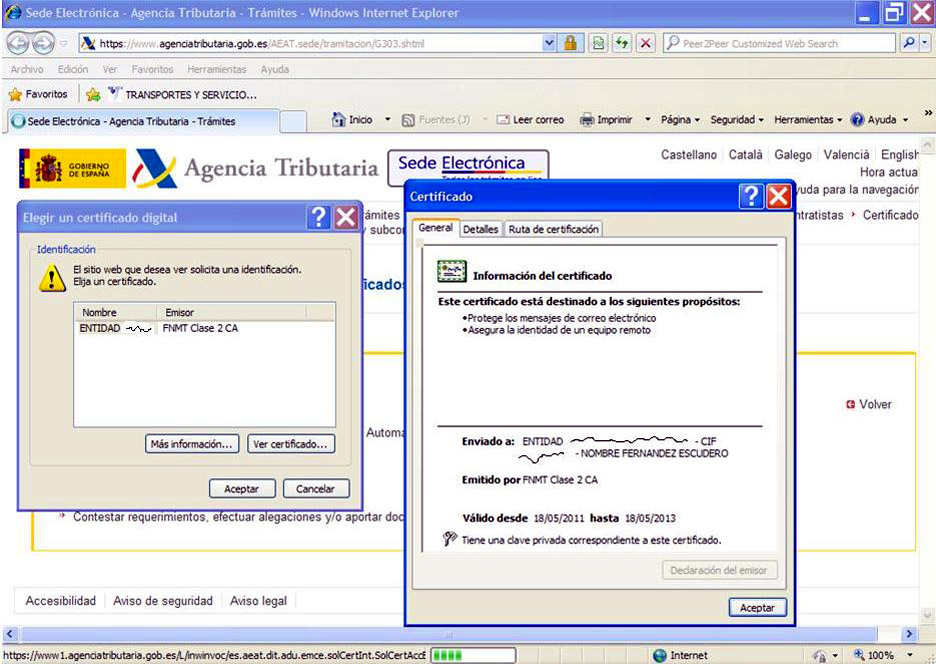Click the Gobierno de España logo
The image size is (936, 664).
click(x=72, y=168)
